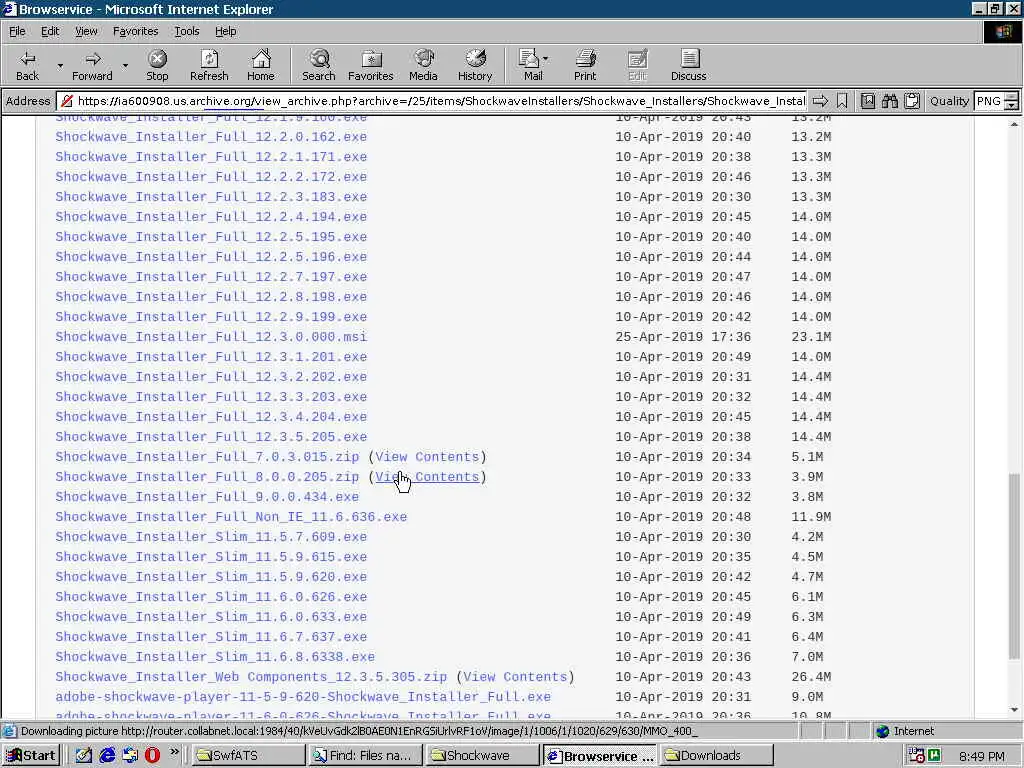Click the bookmark ribbon icon
The image size is (1024, 768).
[x=842, y=101]
